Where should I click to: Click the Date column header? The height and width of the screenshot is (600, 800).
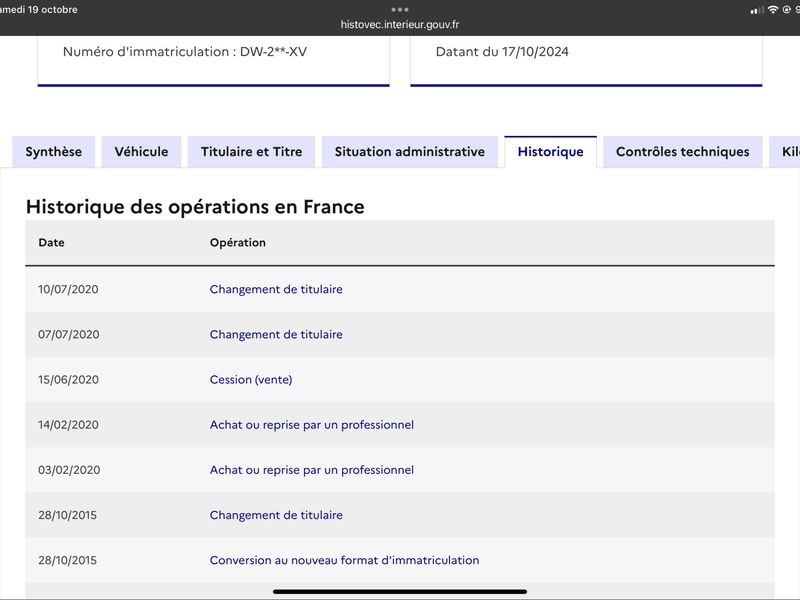click(52, 242)
